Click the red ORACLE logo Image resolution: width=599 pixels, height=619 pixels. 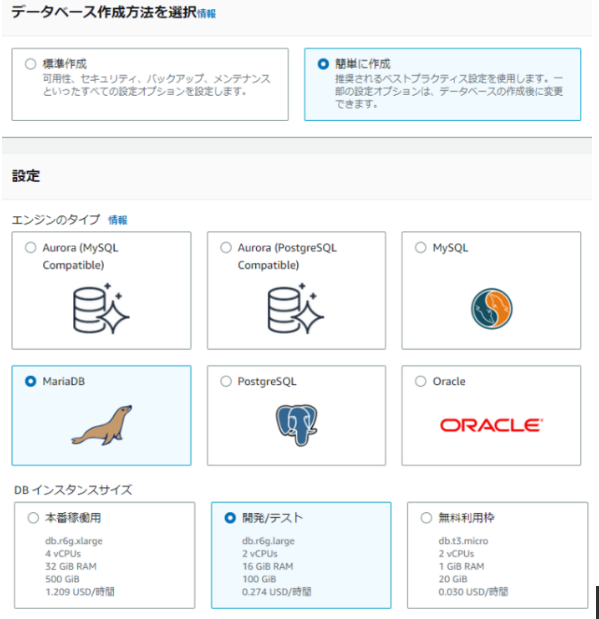(x=492, y=425)
